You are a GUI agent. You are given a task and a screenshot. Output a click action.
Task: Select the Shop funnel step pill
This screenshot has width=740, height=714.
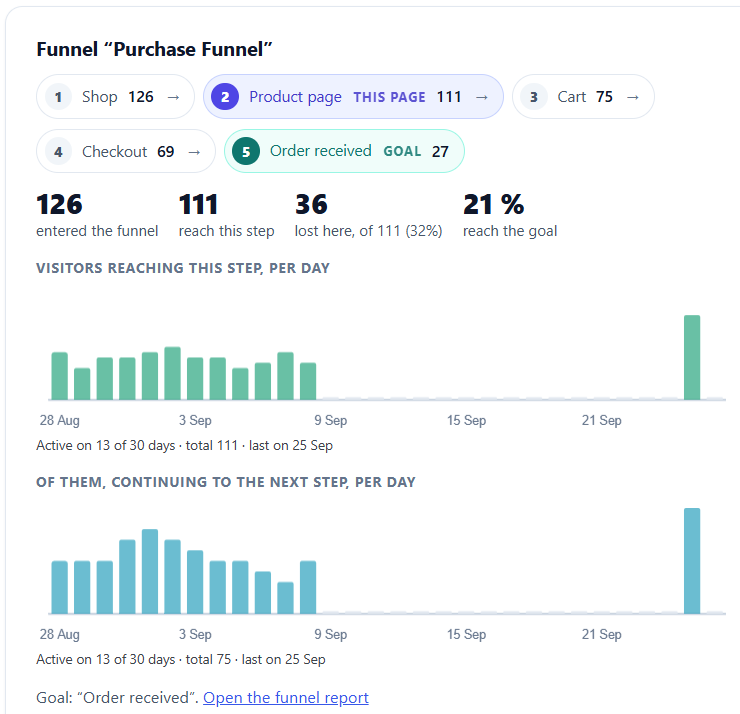click(x=115, y=97)
